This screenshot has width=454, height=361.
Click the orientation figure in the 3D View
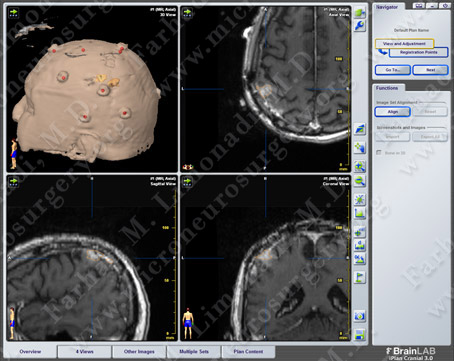click(x=13, y=154)
